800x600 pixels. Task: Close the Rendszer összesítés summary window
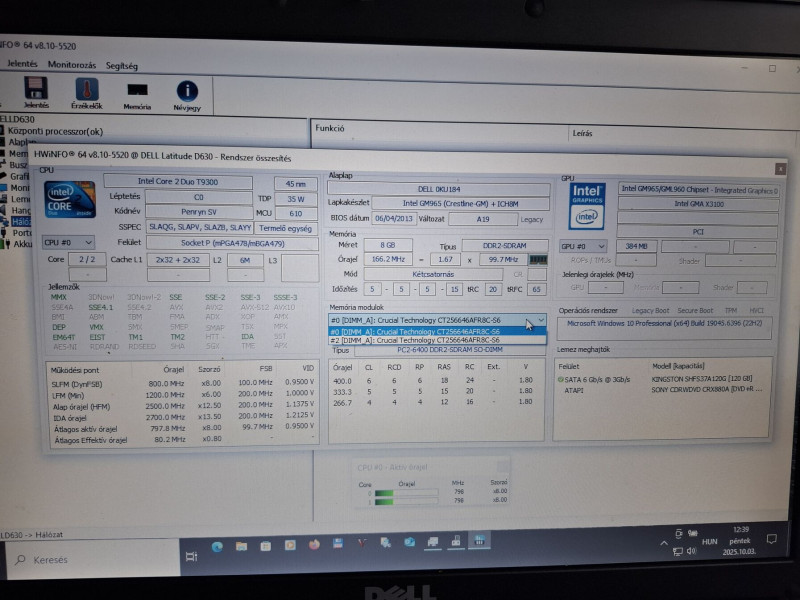point(780,169)
